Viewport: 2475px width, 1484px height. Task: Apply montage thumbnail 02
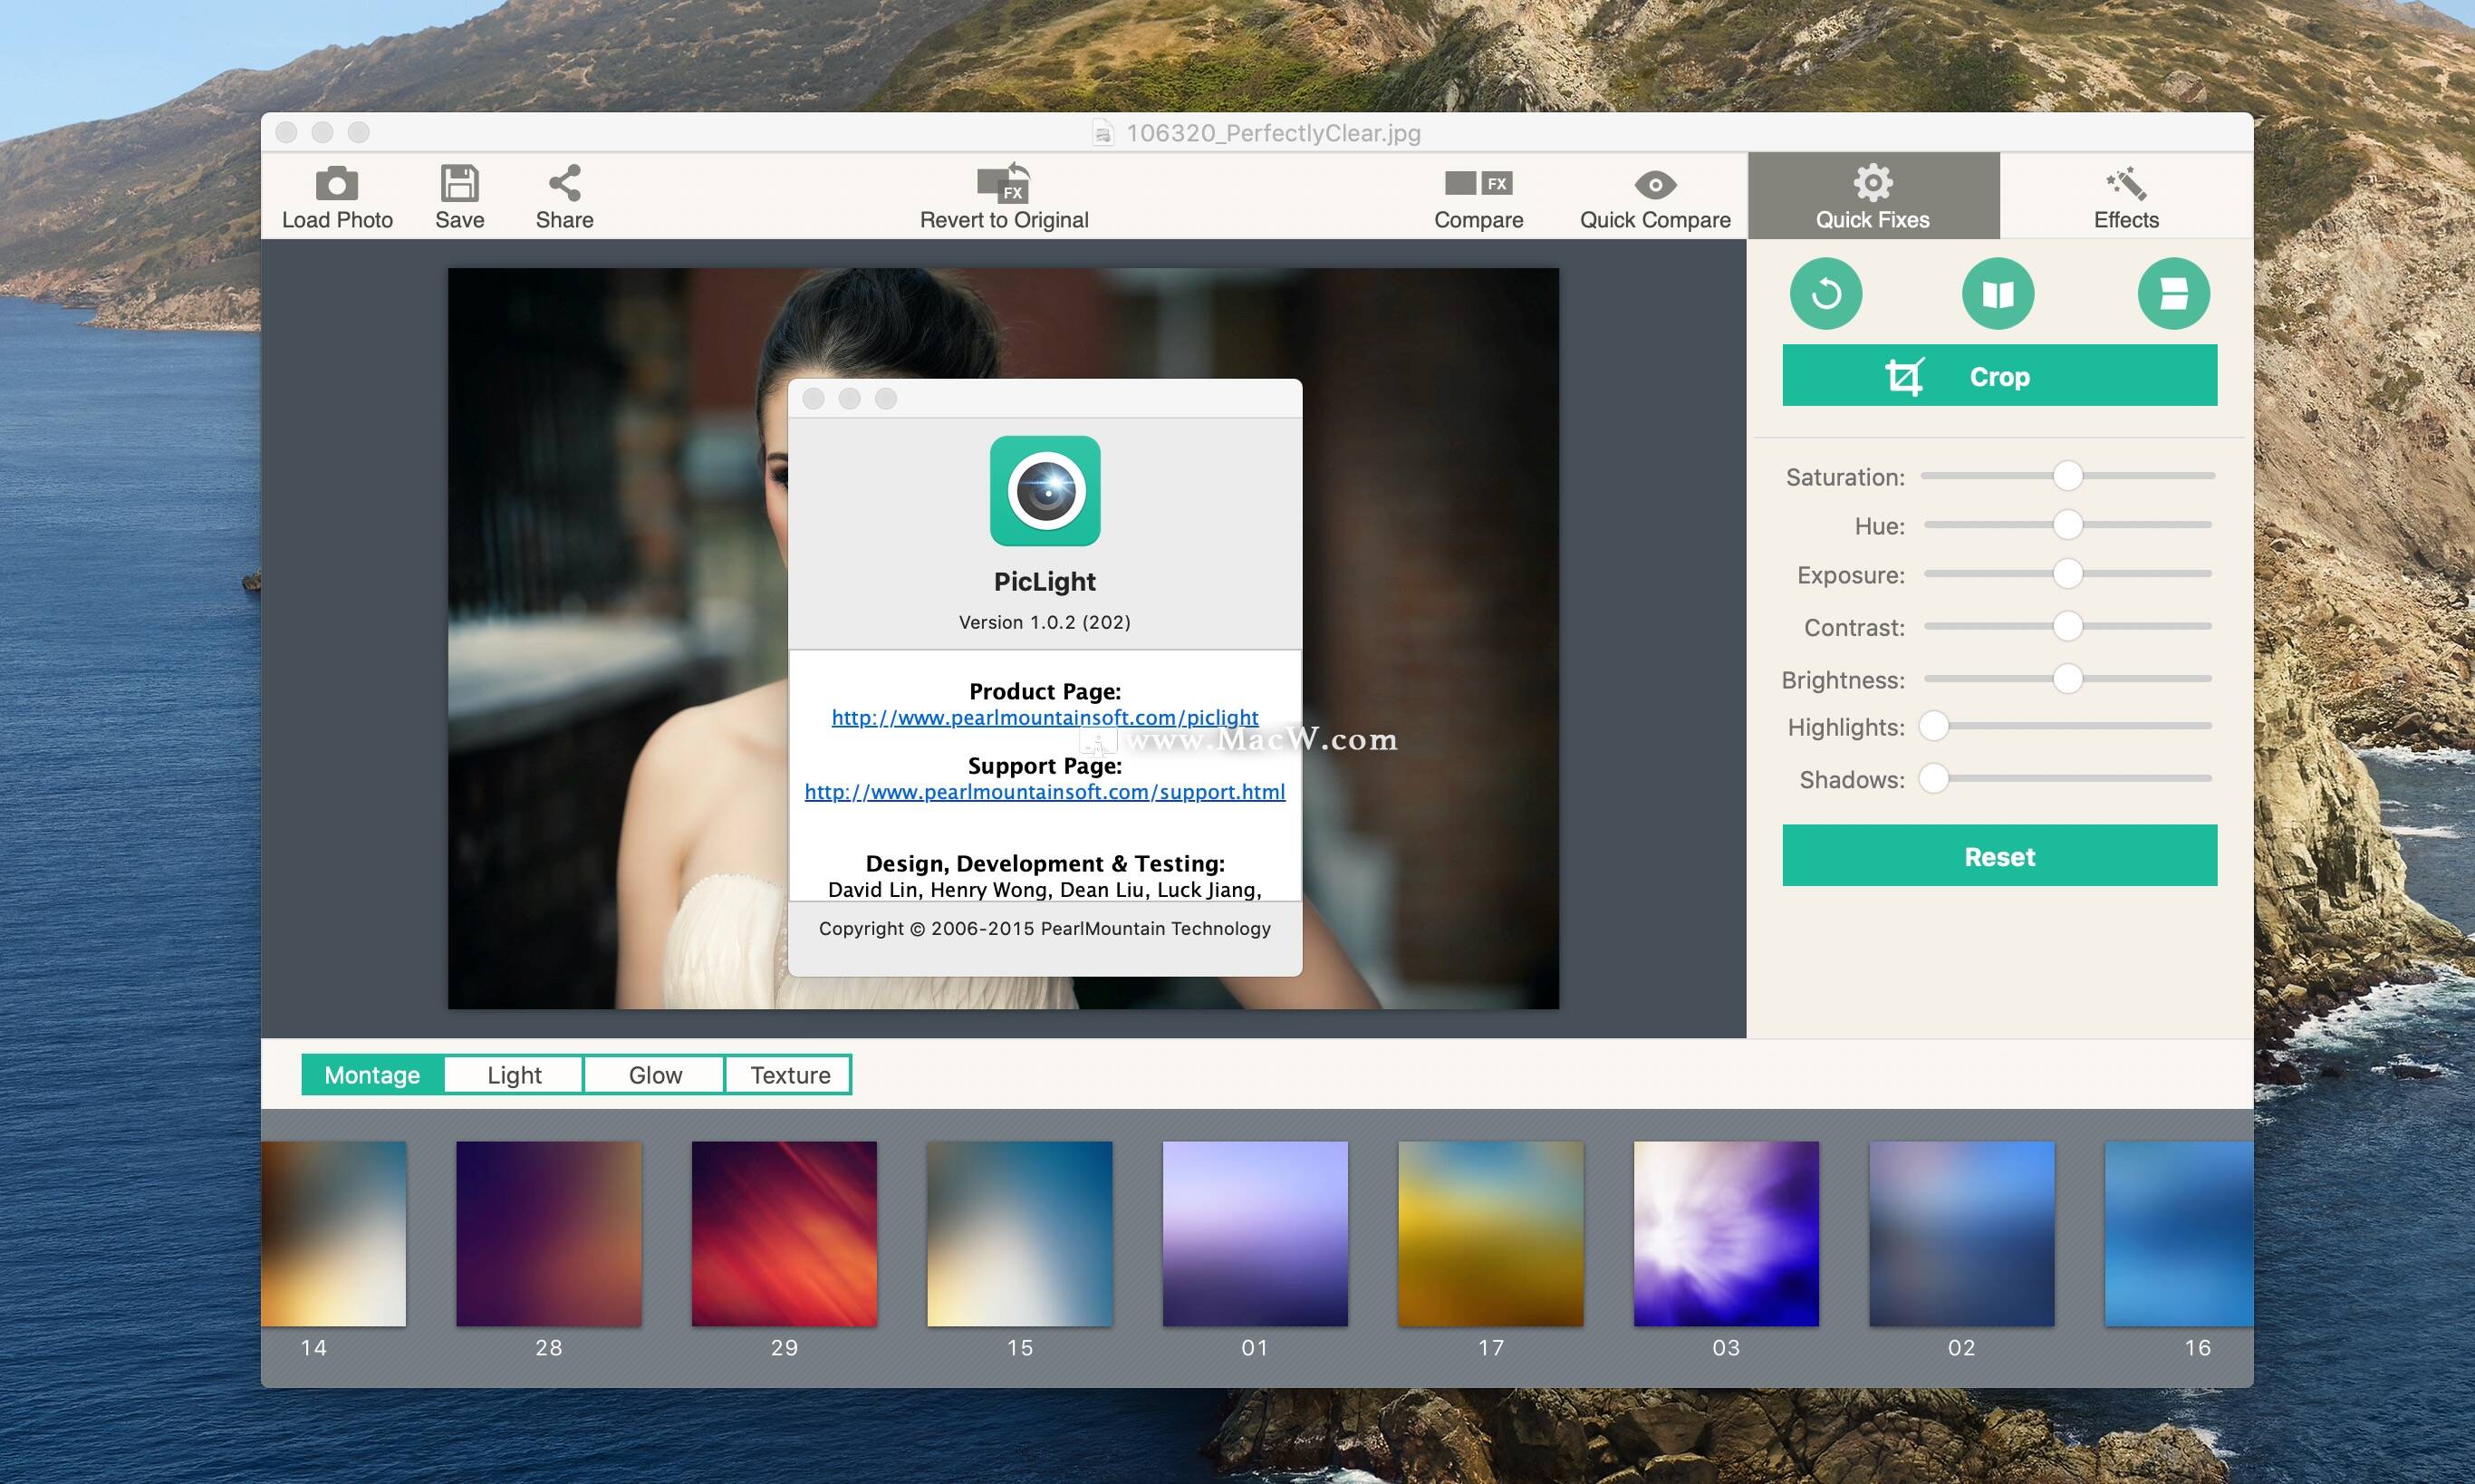point(1962,1234)
